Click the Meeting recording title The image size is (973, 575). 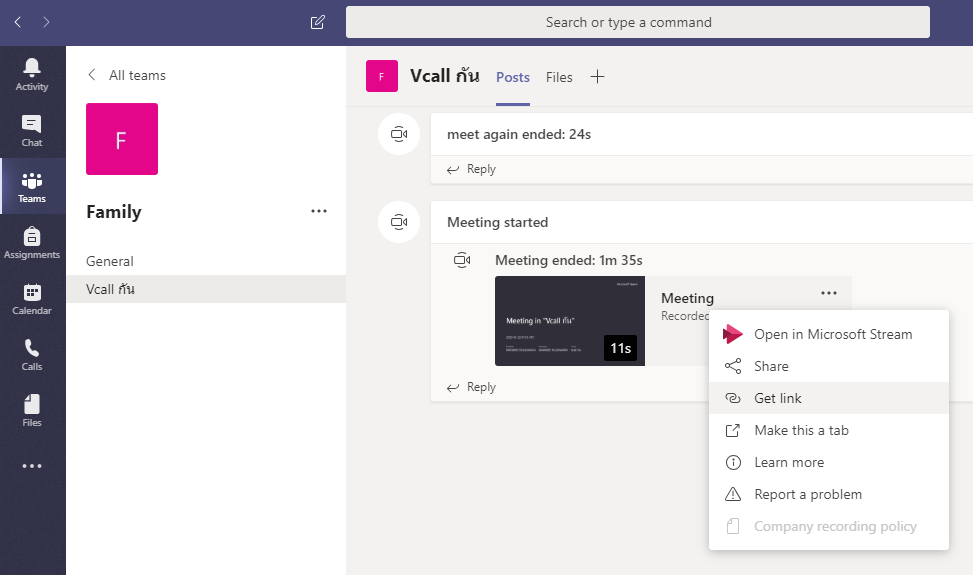(x=688, y=298)
